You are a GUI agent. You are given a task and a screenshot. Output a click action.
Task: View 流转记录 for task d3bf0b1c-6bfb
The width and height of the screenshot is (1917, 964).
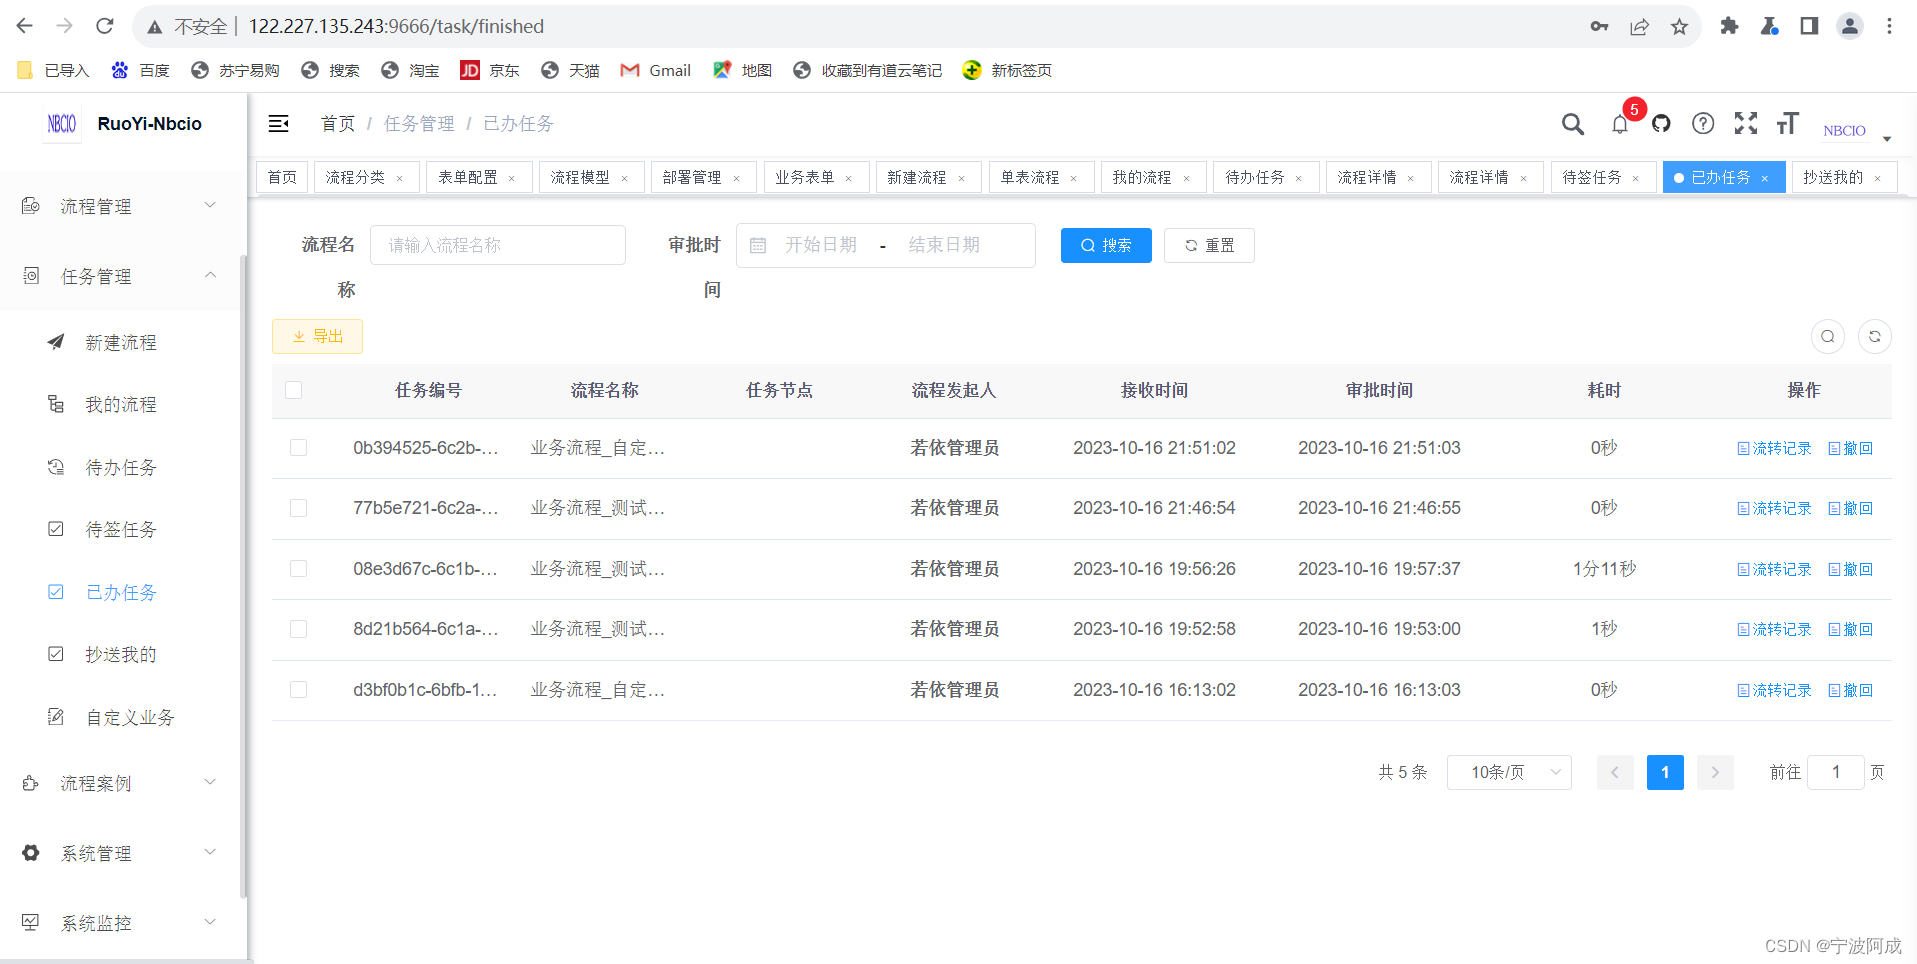[1774, 690]
